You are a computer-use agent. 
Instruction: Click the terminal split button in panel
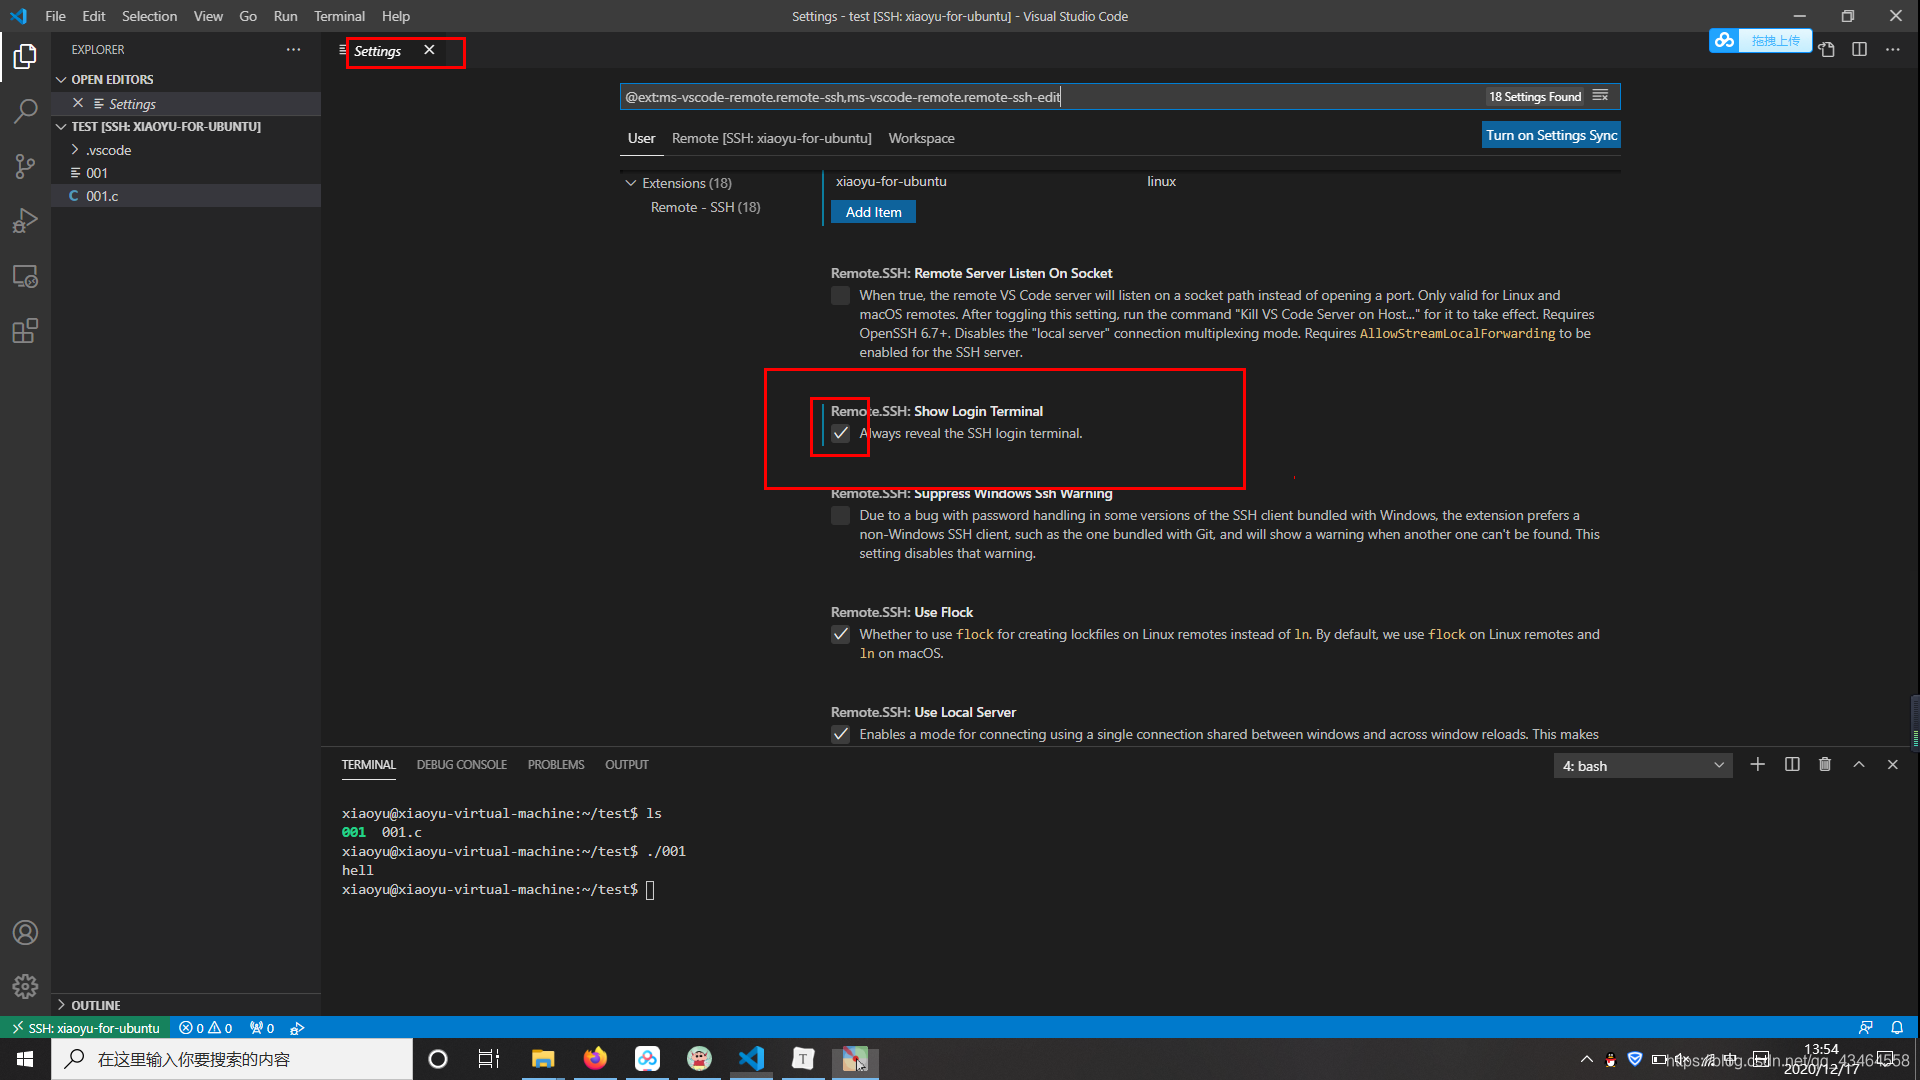click(x=1792, y=765)
